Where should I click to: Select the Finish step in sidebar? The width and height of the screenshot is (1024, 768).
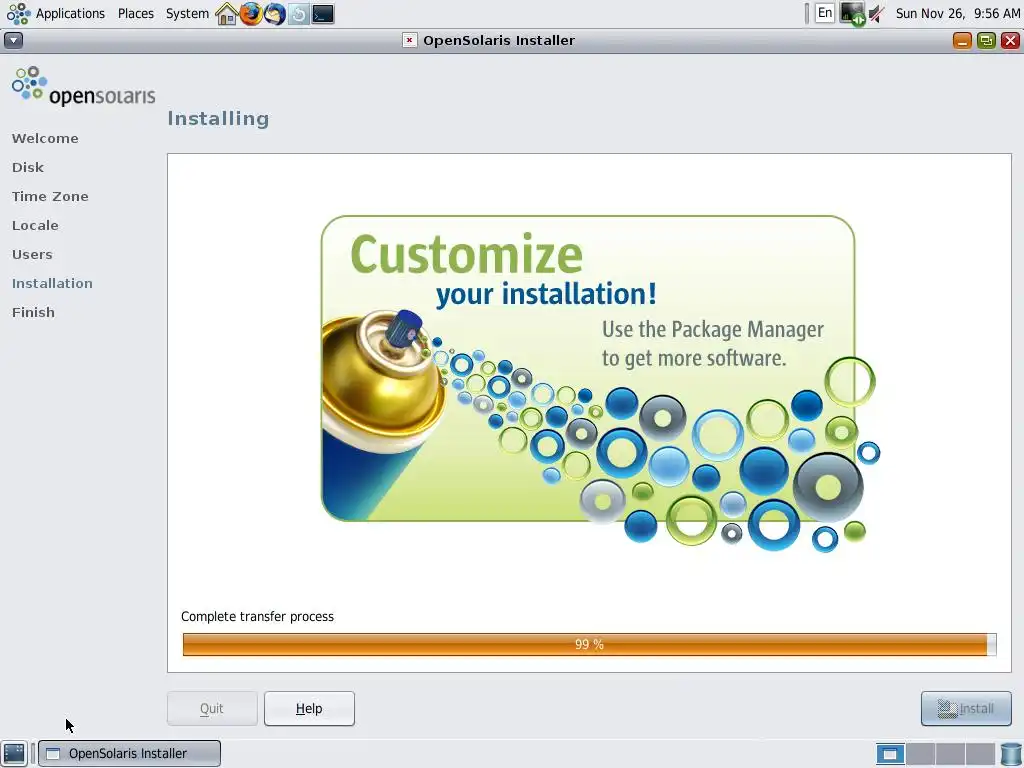click(33, 312)
